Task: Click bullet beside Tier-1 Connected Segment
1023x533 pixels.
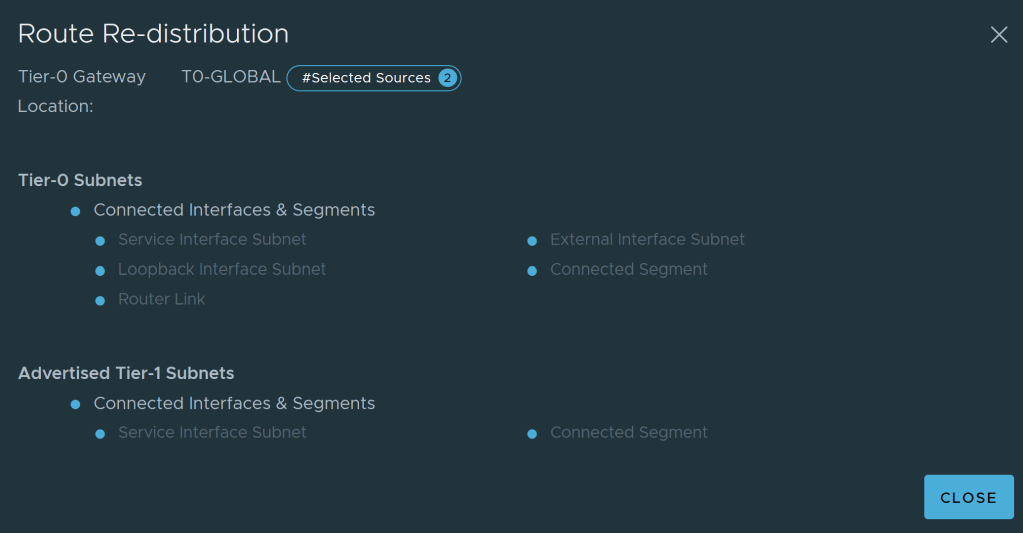Action: click(532, 434)
